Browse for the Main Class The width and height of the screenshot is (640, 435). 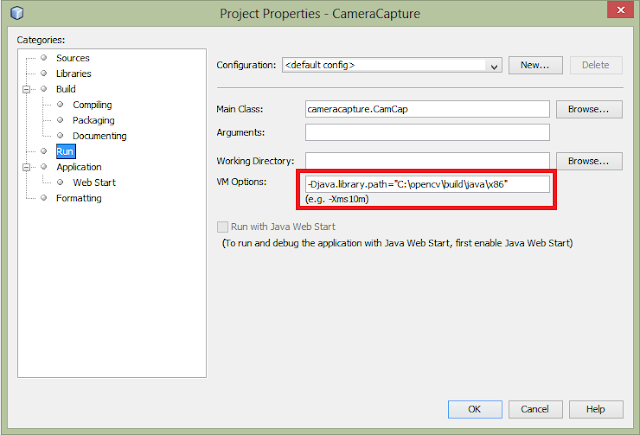589,108
